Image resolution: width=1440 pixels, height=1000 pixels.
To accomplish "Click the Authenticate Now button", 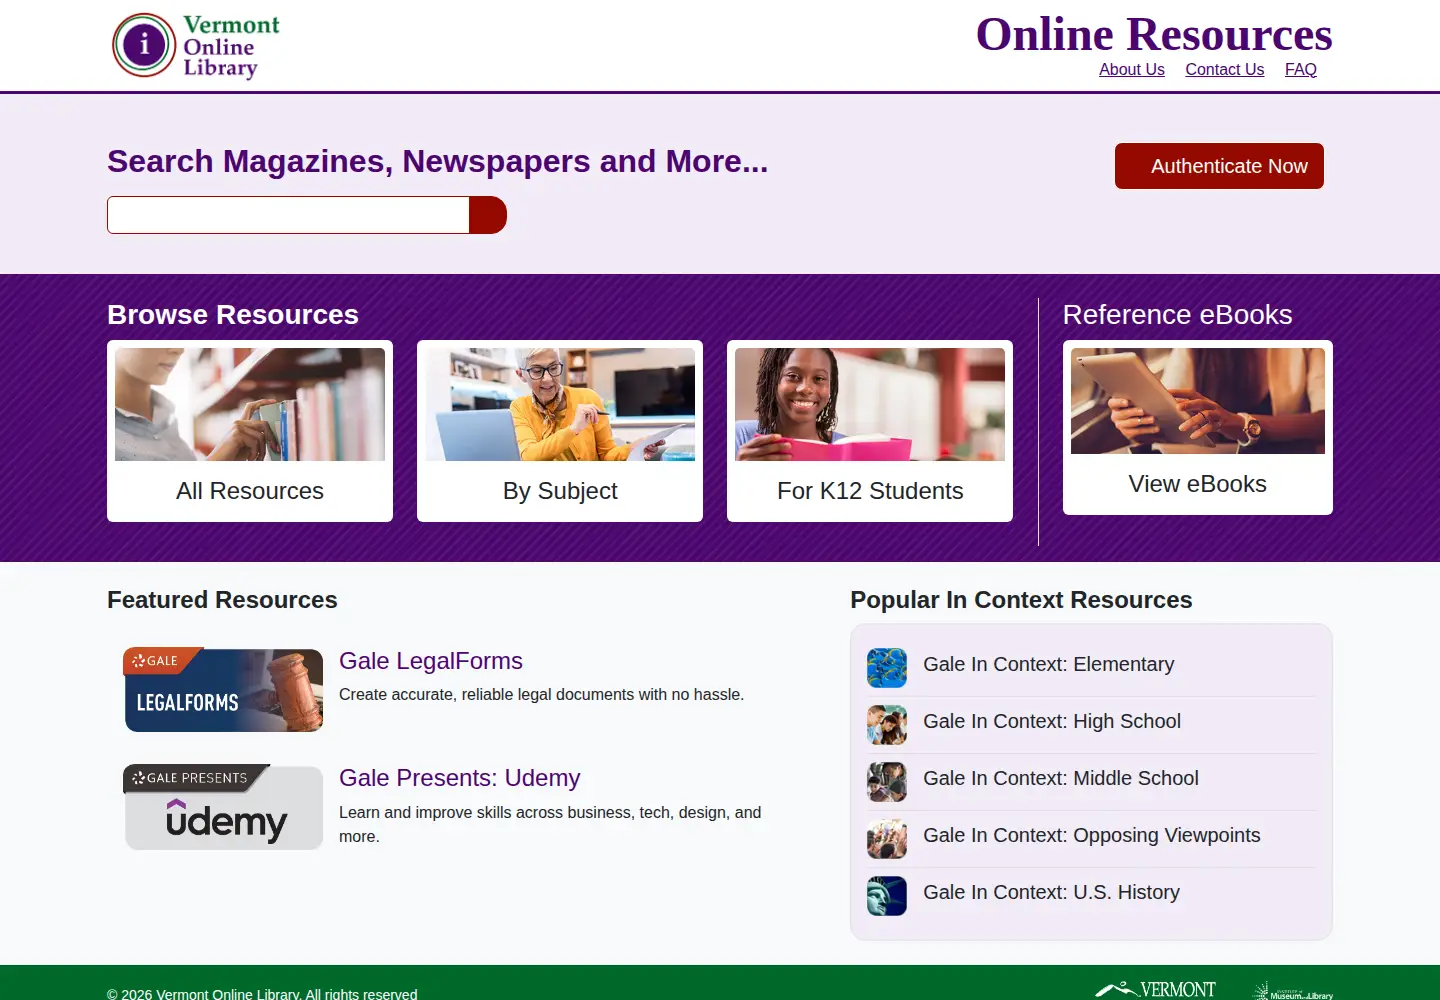I will coord(1219,166).
